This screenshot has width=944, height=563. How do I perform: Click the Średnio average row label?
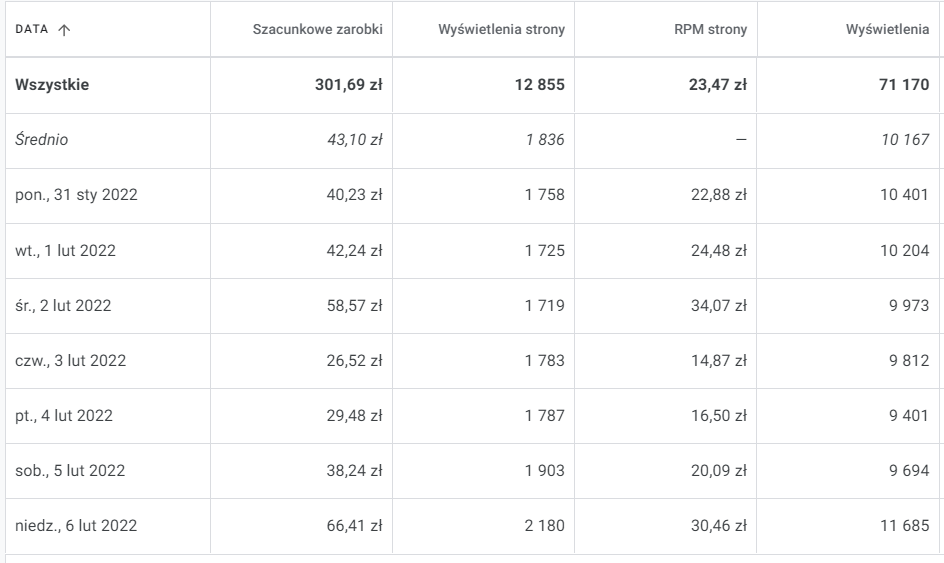pos(41,140)
